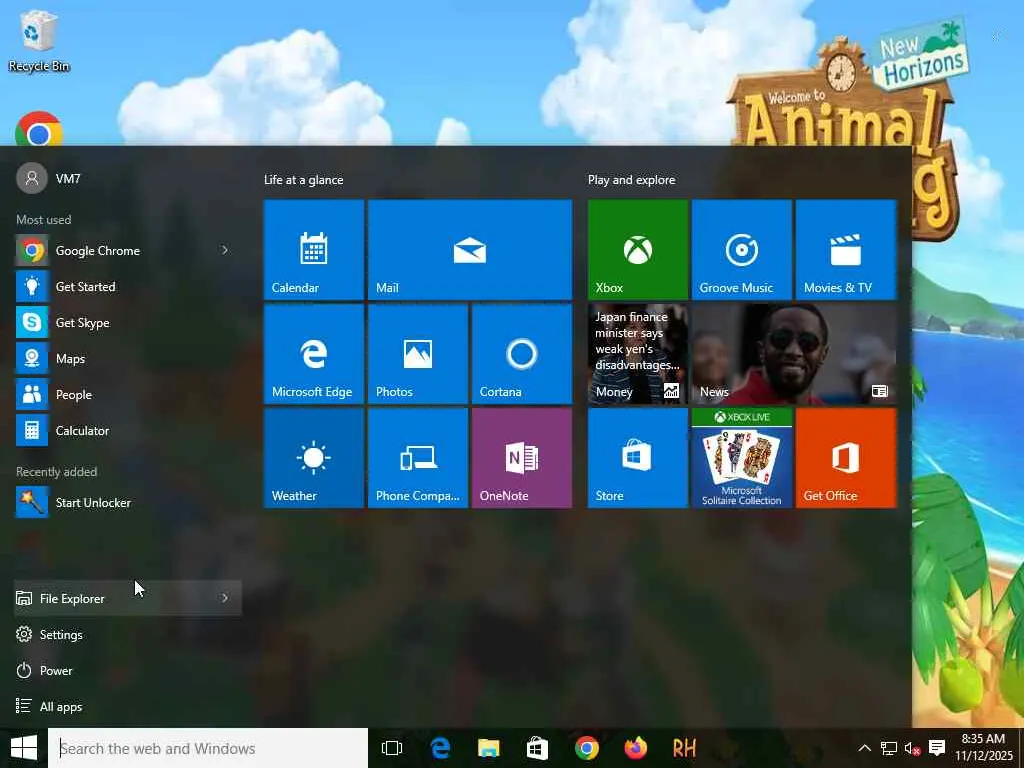Focus the Search the web and Windows box
The width and height of the screenshot is (1024, 768).
point(208,748)
